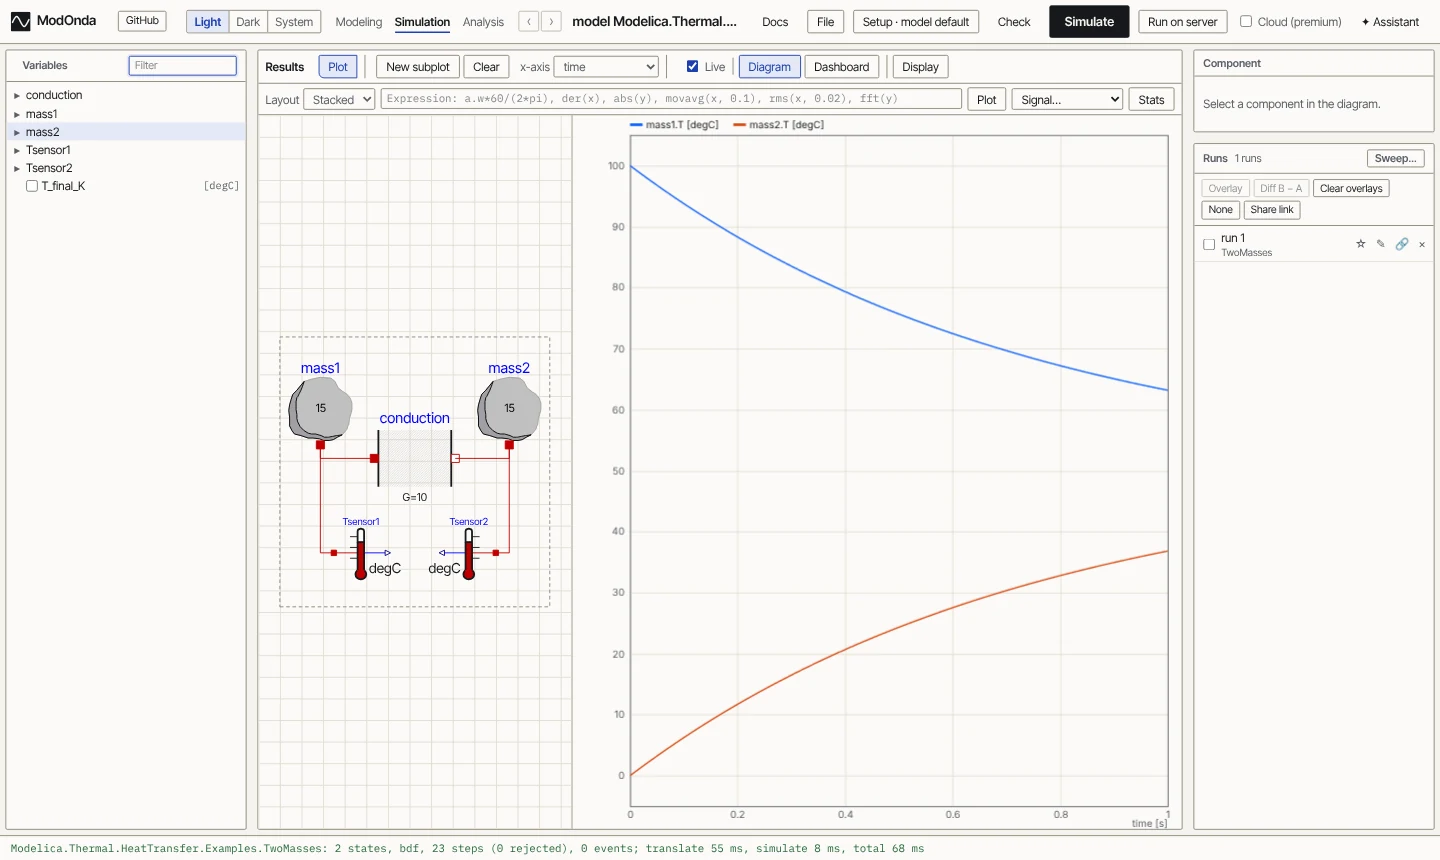Click the mass2.T orange legend swatch

tap(739, 125)
